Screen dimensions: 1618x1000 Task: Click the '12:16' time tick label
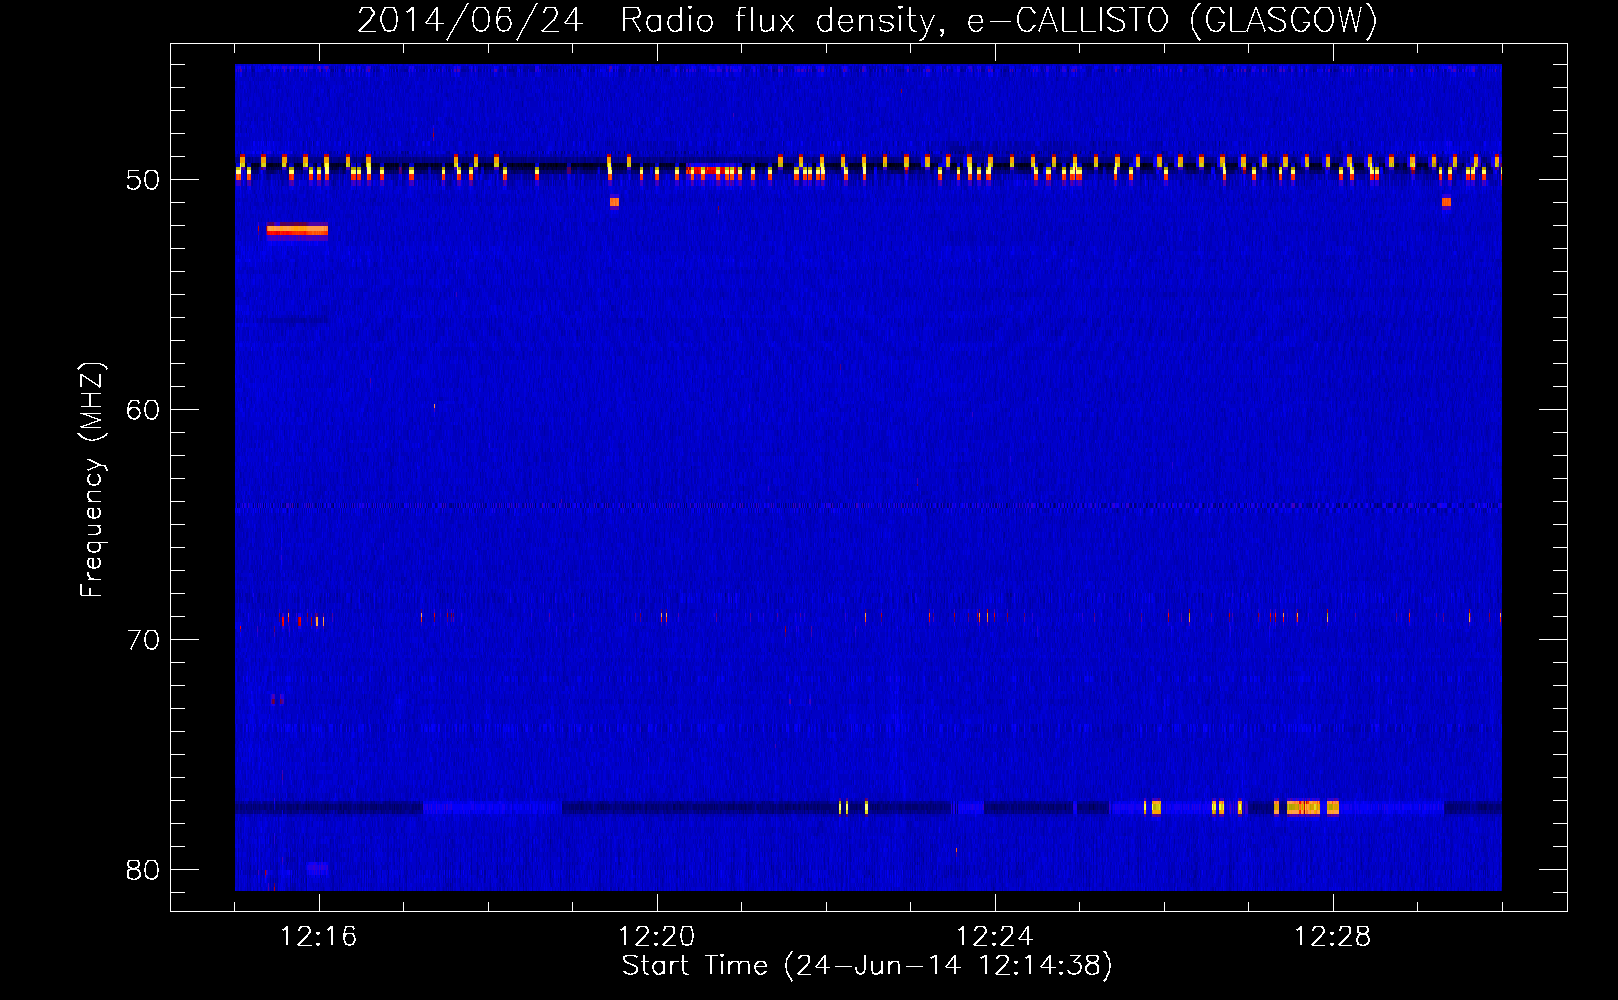coord(318,937)
